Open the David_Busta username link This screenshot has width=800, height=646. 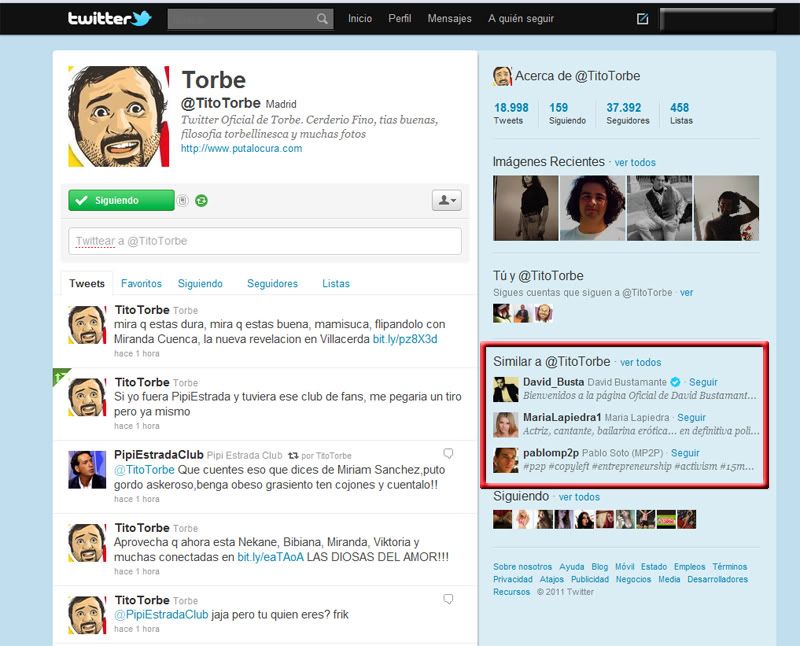(x=554, y=382)
